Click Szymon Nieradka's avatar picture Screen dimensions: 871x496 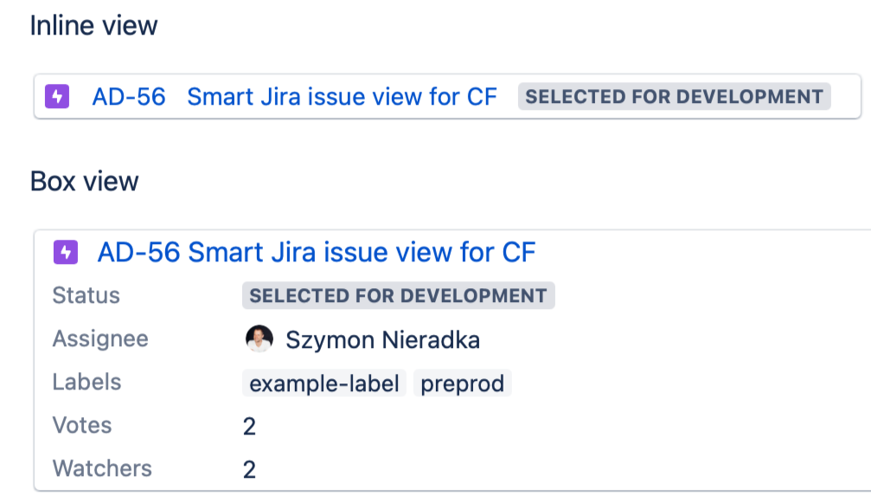click(259, 339)
